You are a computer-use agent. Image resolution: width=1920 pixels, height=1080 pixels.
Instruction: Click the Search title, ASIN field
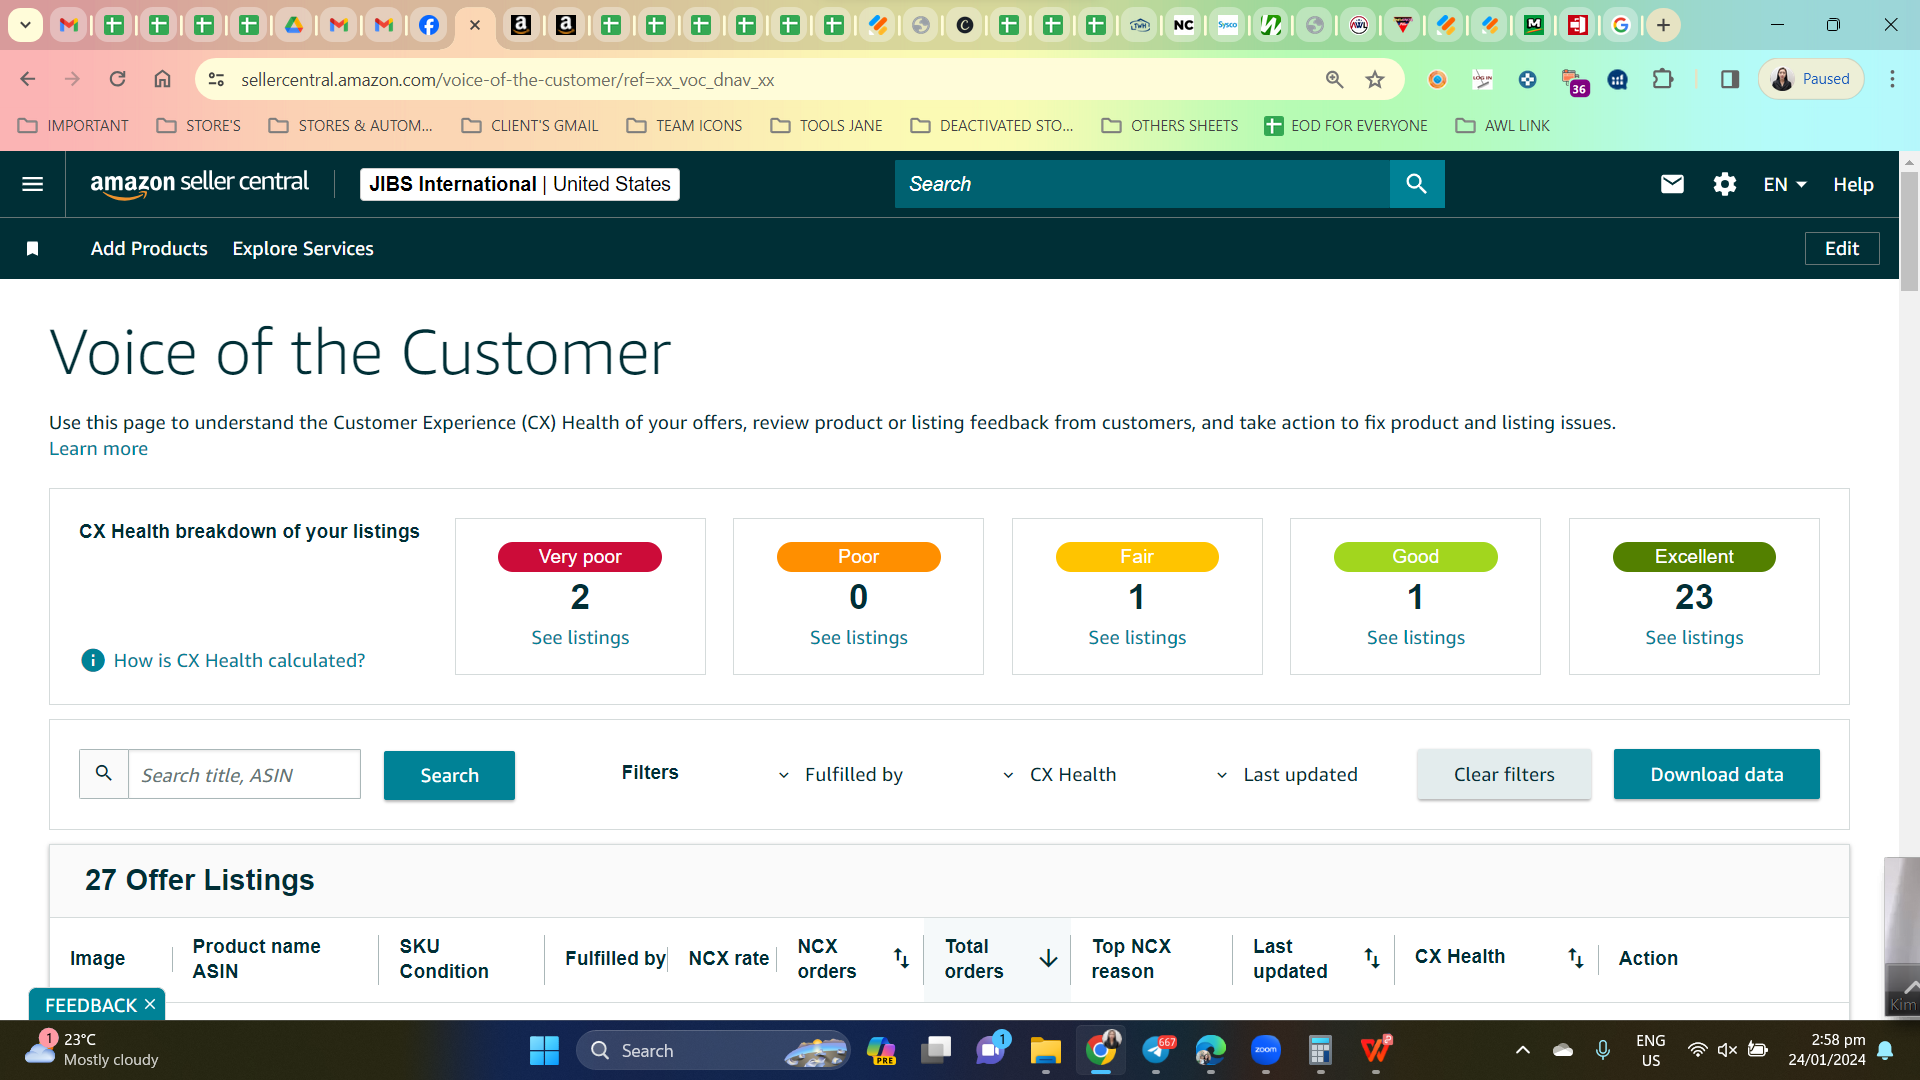(244, 775)
